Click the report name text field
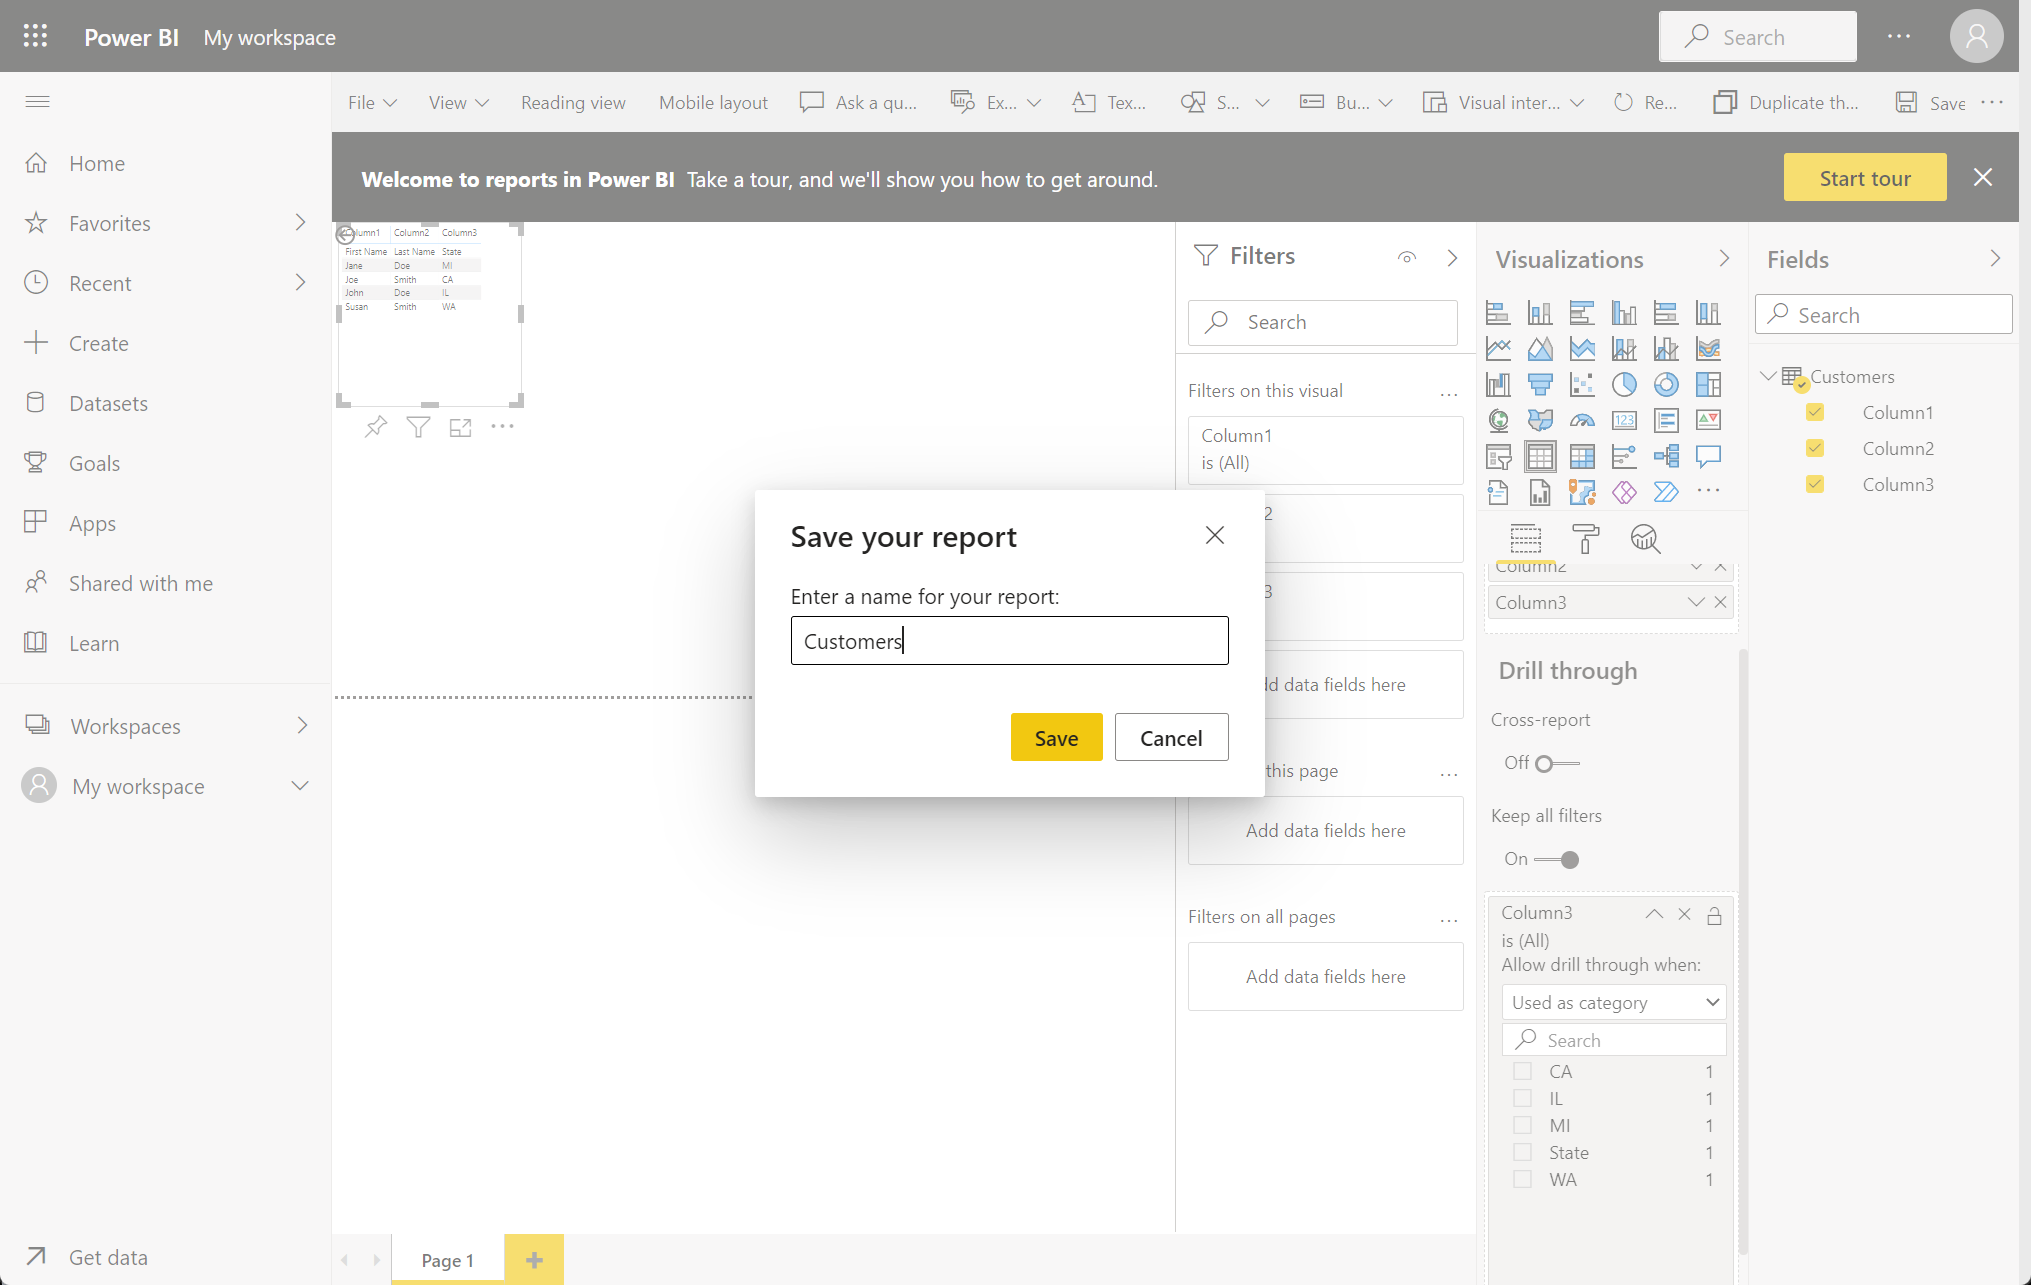2031x1285 pixels. coord(1009,641)
